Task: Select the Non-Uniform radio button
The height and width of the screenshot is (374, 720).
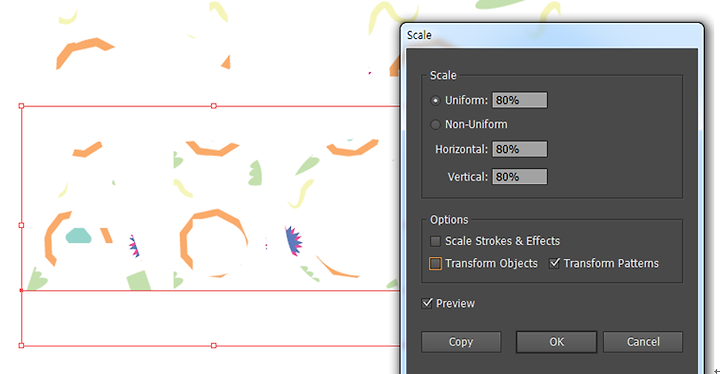Action: point(435,125)
